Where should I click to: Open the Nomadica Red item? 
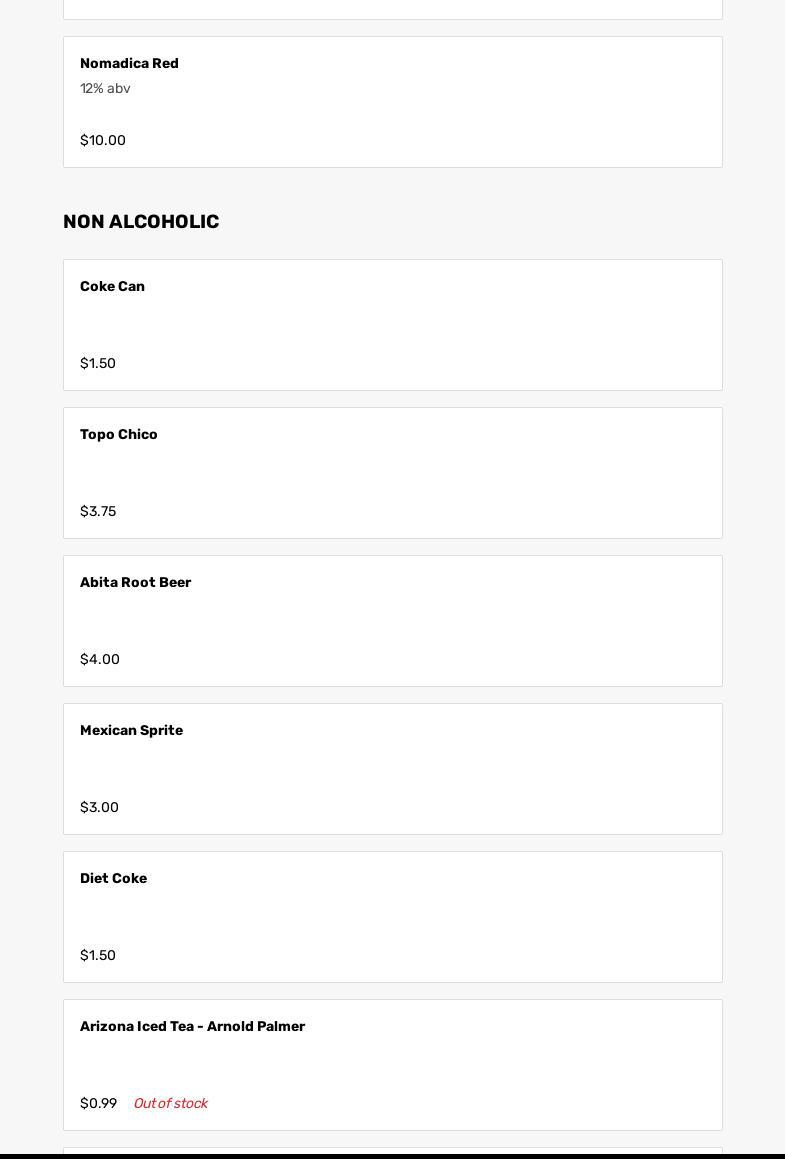[x=129, y=64]
